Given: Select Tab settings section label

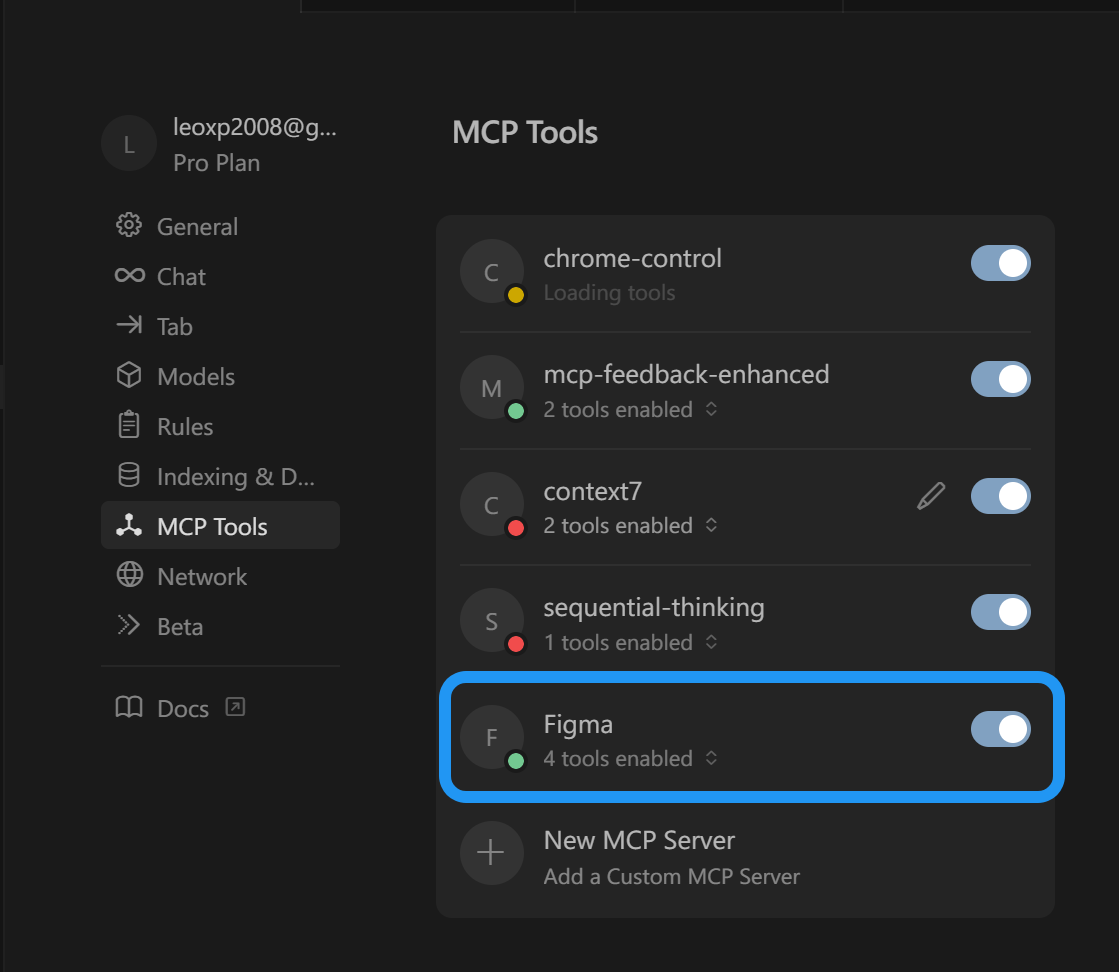Looking at the screenshot, I should [x=175, y=327].
